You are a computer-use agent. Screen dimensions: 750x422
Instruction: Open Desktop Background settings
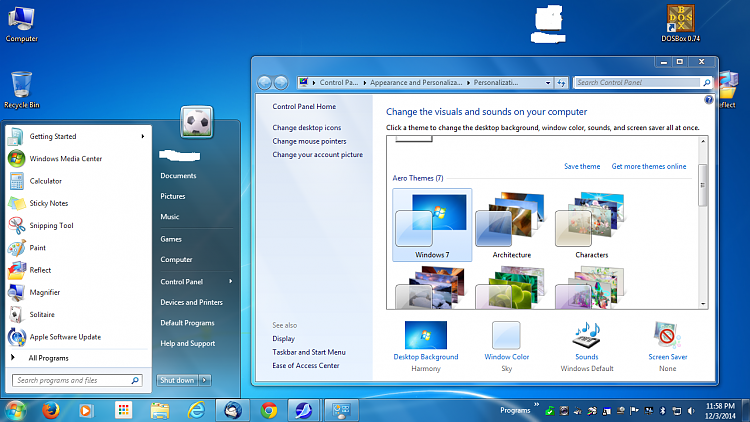tap(426, 346)
